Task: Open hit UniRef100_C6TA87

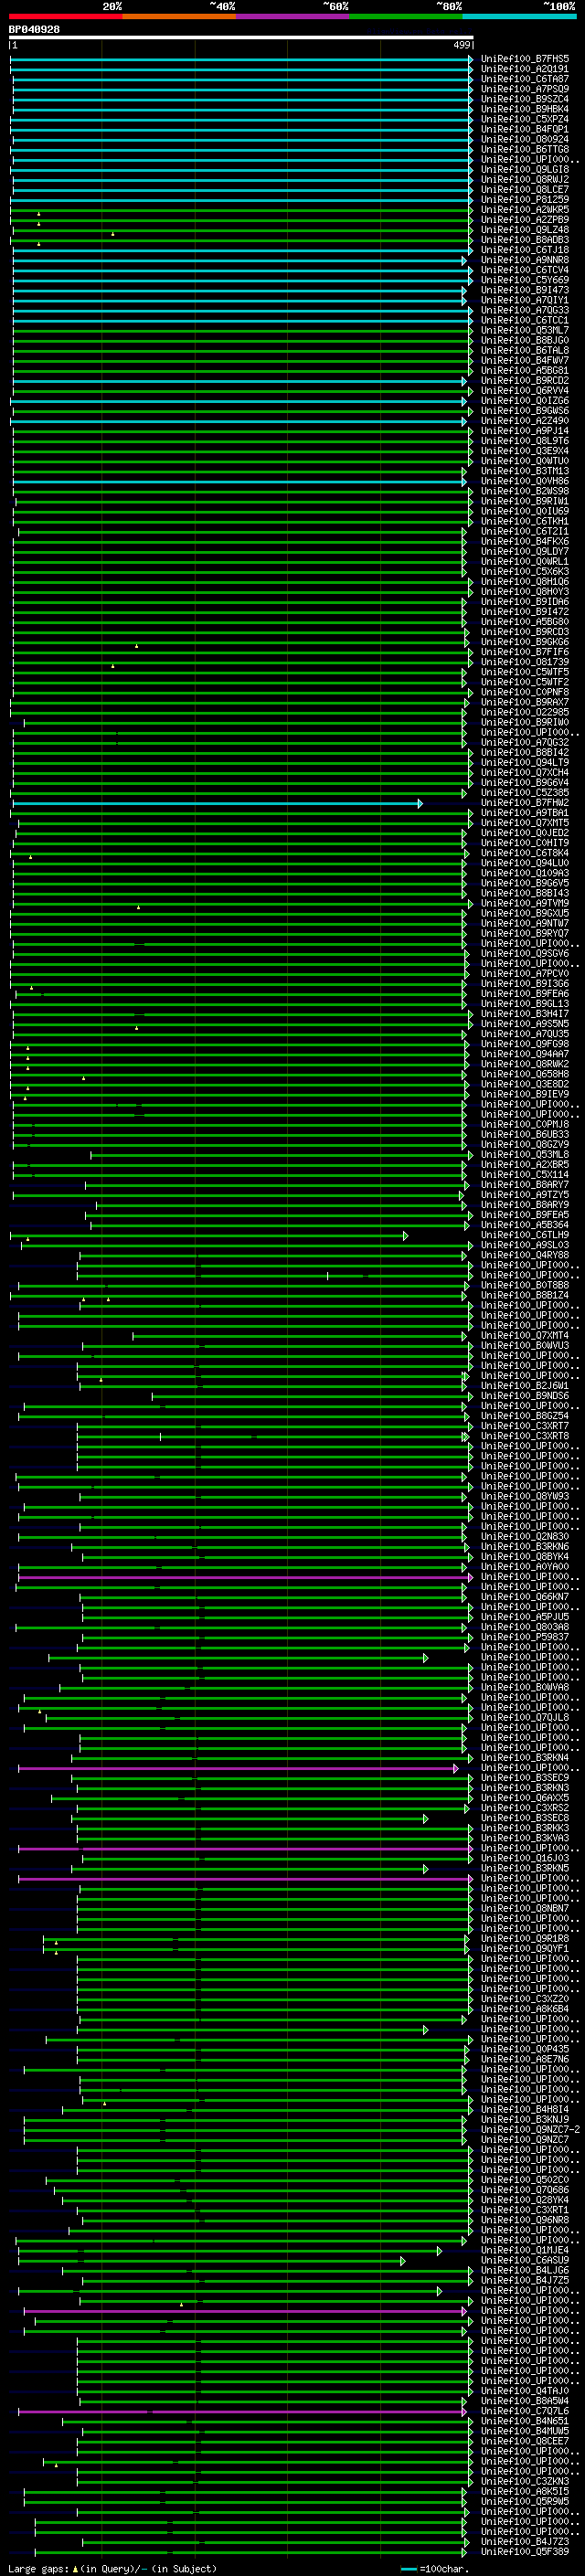Action: (x=525, y=79)
